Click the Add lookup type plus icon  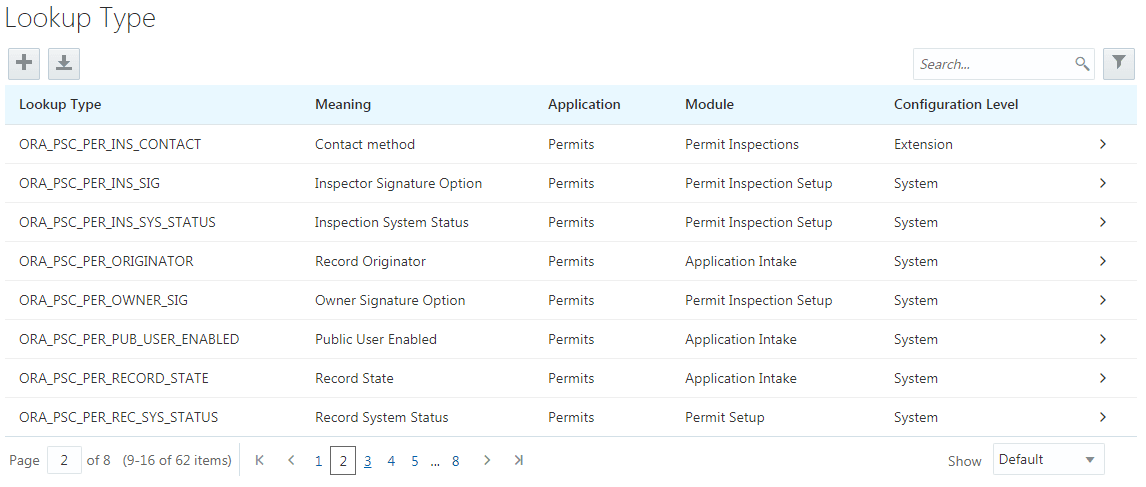pos(24,63)
